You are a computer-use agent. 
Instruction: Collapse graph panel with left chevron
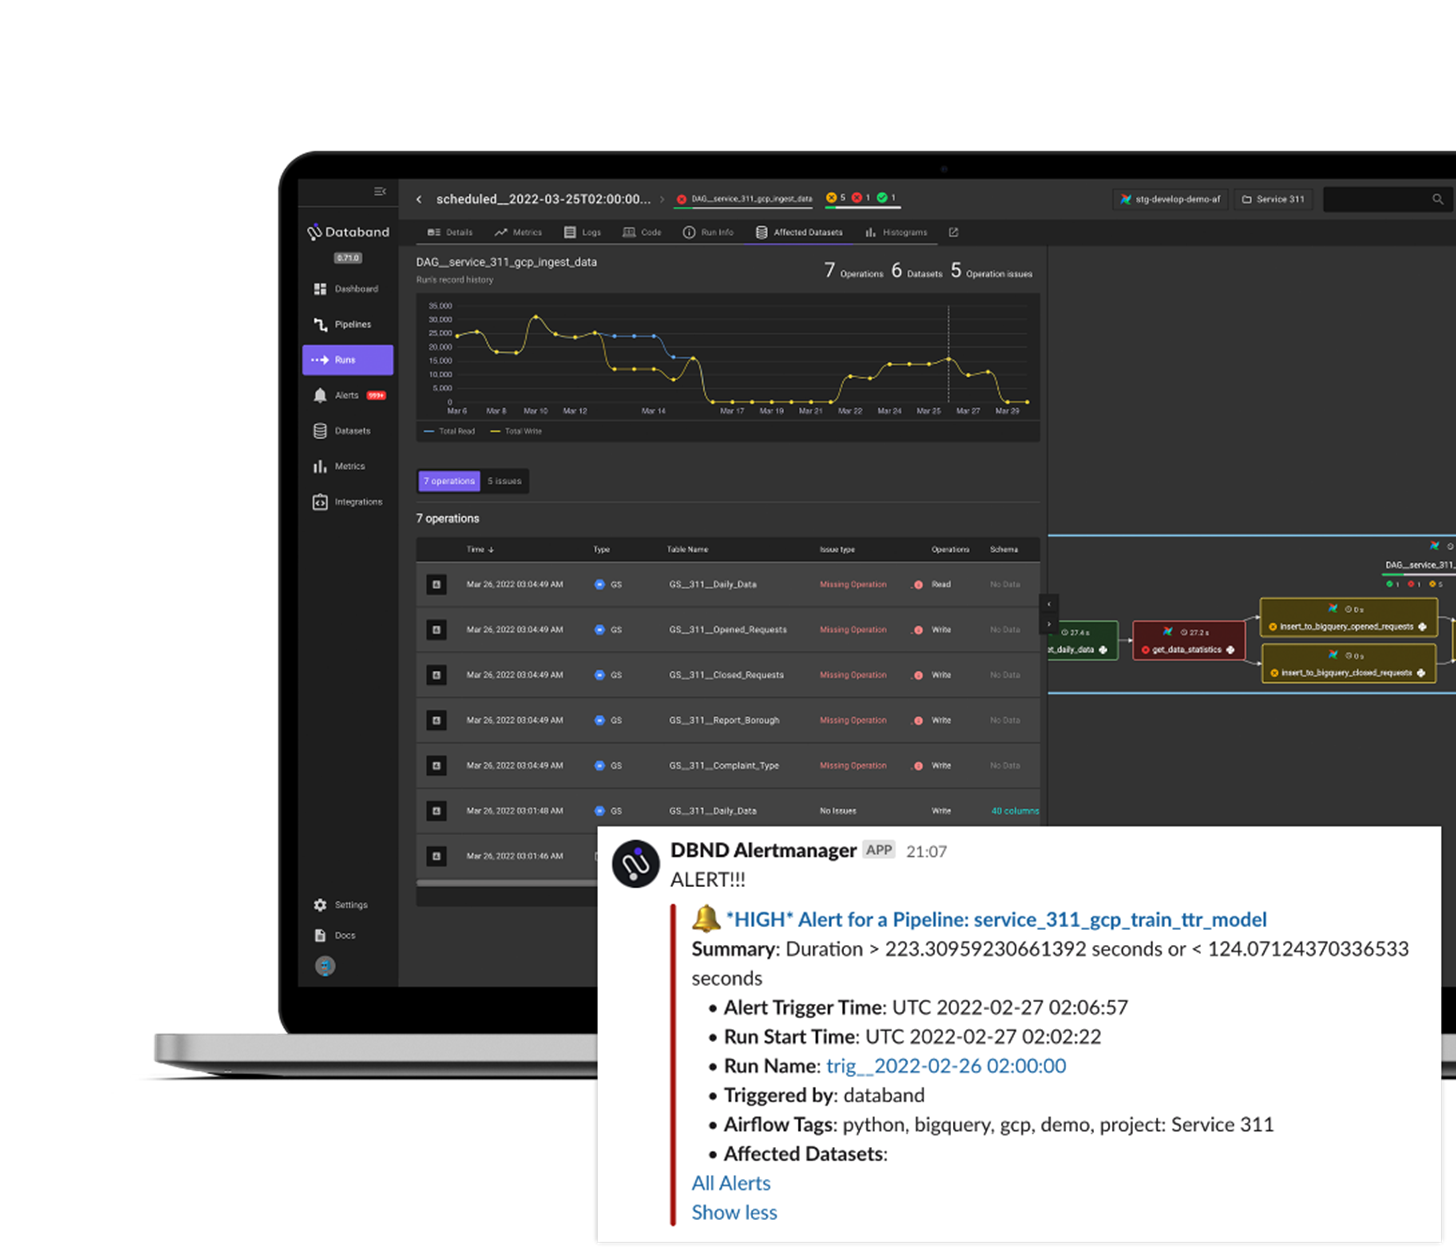(x=1049, y=604)
